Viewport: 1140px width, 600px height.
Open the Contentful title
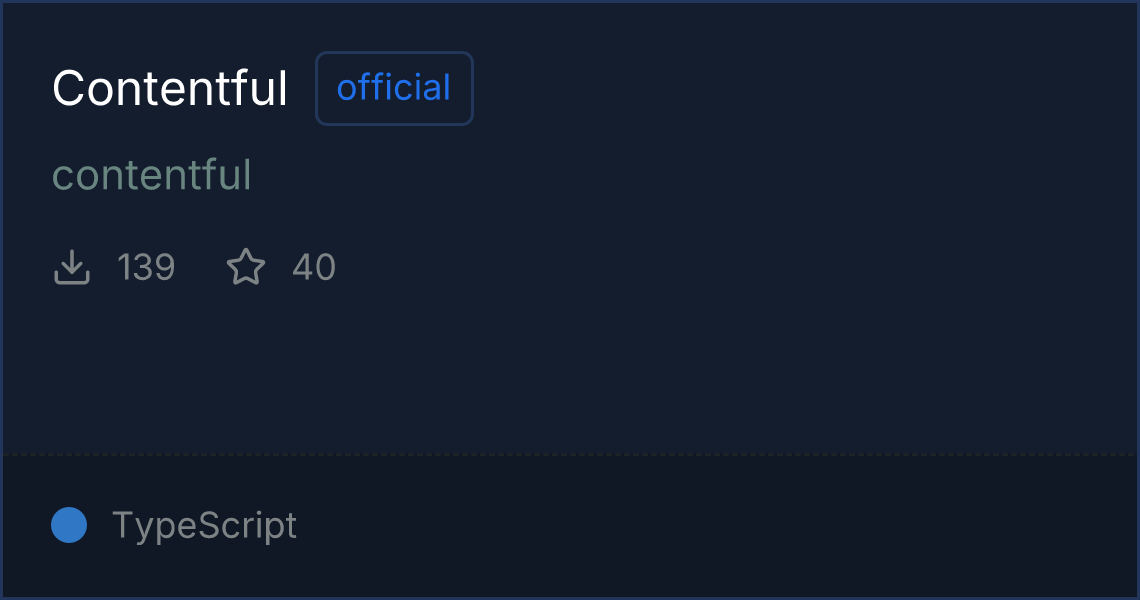[170, 88]
